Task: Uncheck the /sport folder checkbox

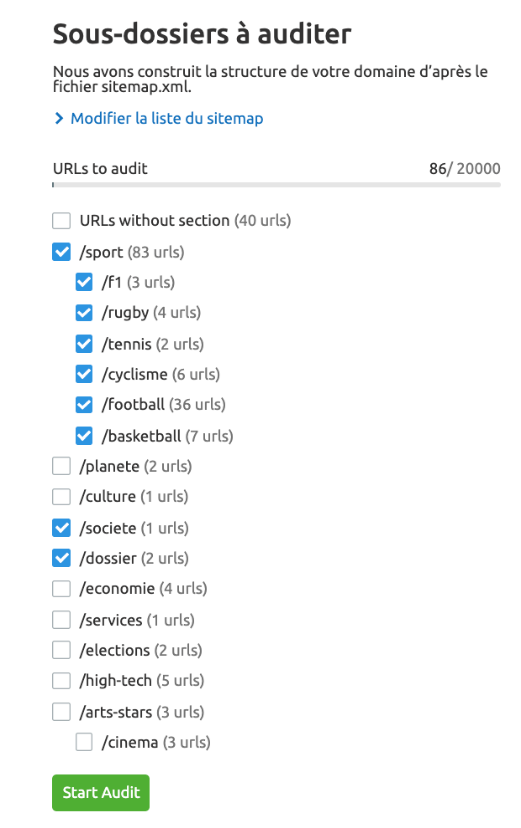Action: pyautogui.click(x=61, y=252)
